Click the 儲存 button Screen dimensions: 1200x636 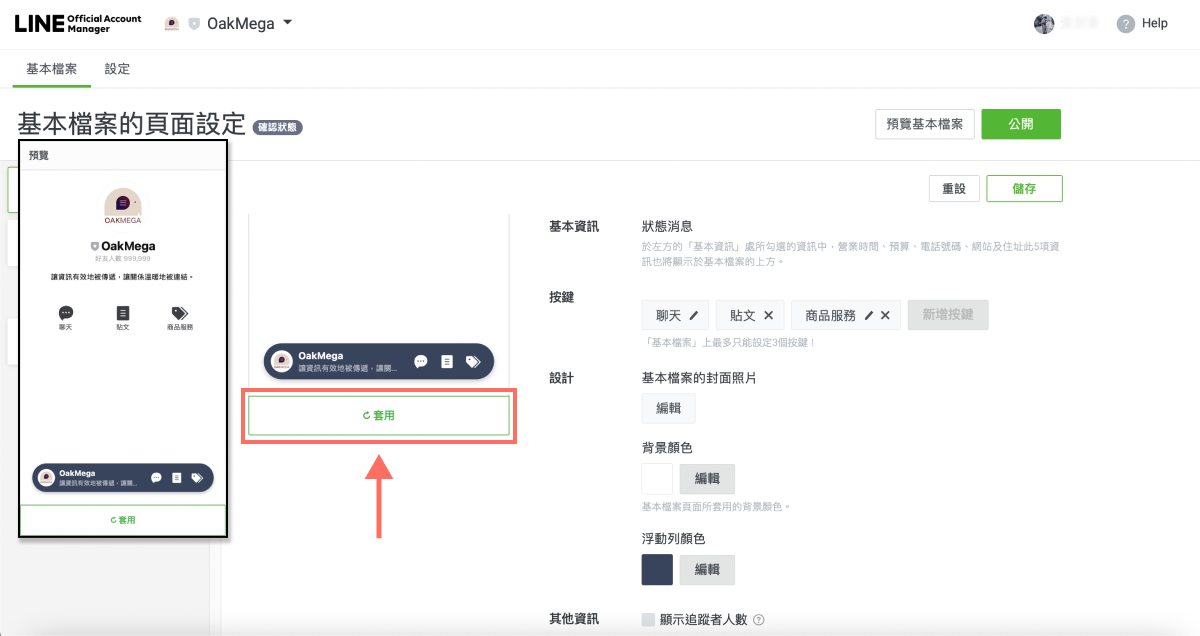pyautogui.click(x=1024, y=189)
